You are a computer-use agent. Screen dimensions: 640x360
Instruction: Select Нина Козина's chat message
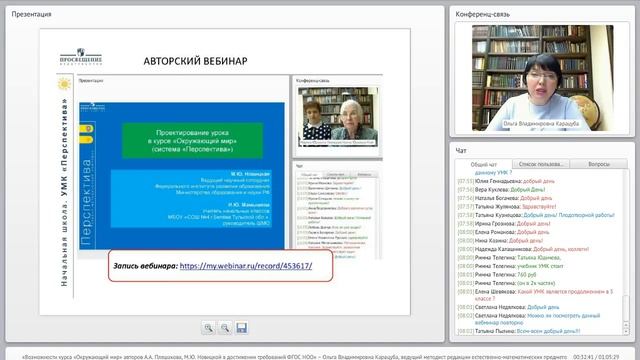click(x=500, y=240)
